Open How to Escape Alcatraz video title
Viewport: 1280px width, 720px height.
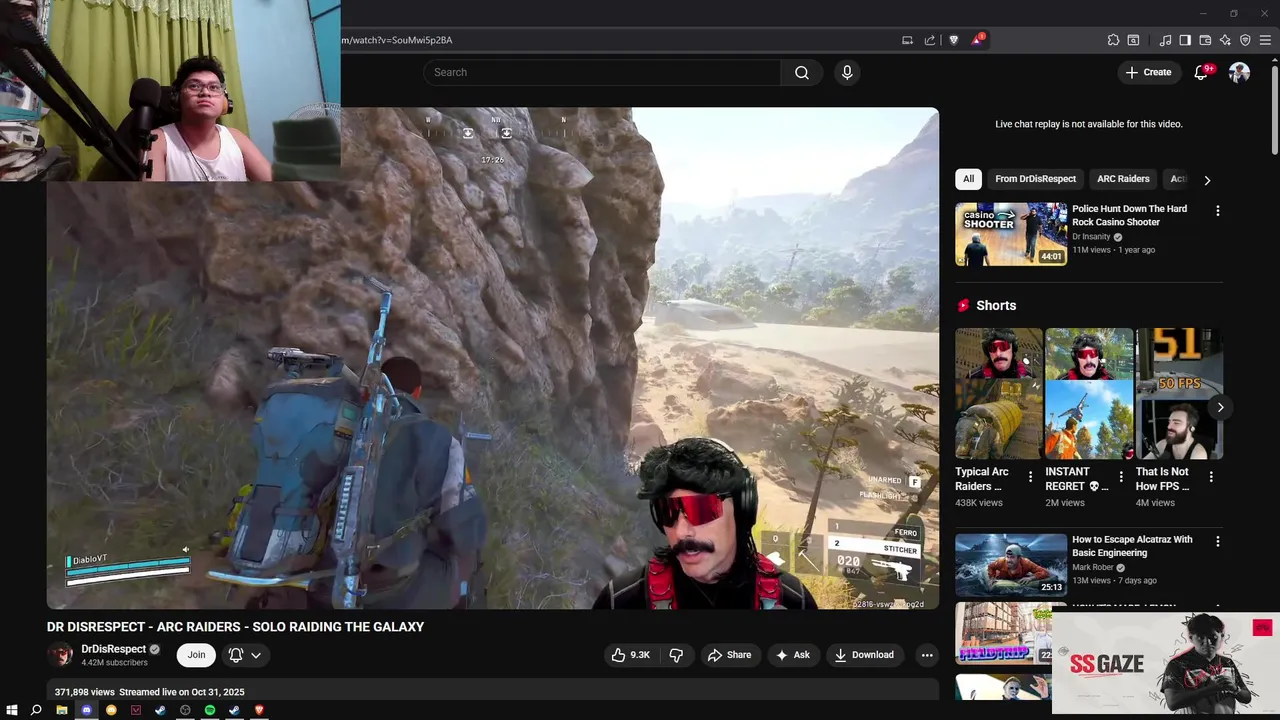click(x=1132, y=546)
